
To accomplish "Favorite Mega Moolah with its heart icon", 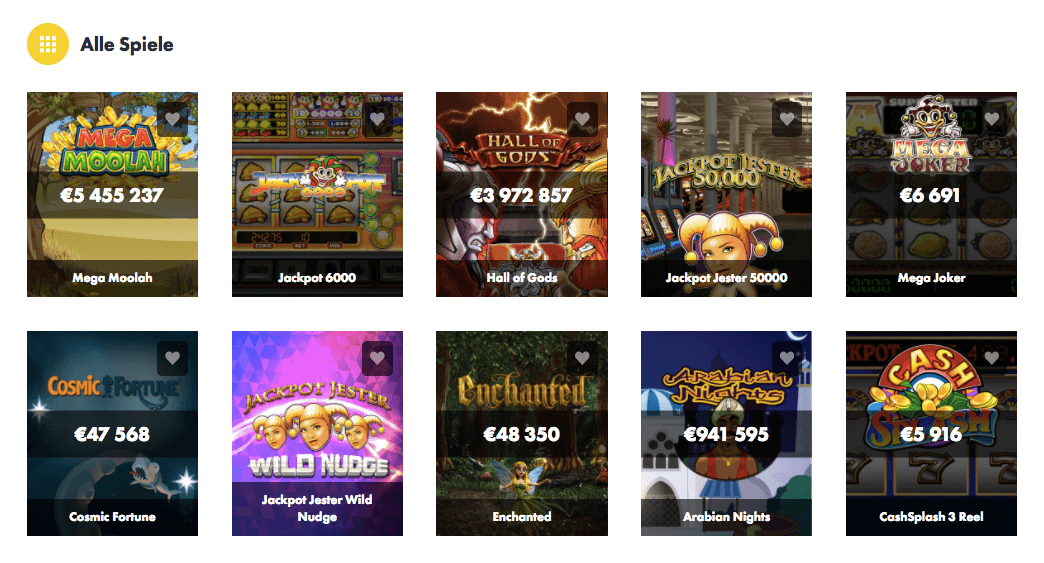I will pos(173,119).
